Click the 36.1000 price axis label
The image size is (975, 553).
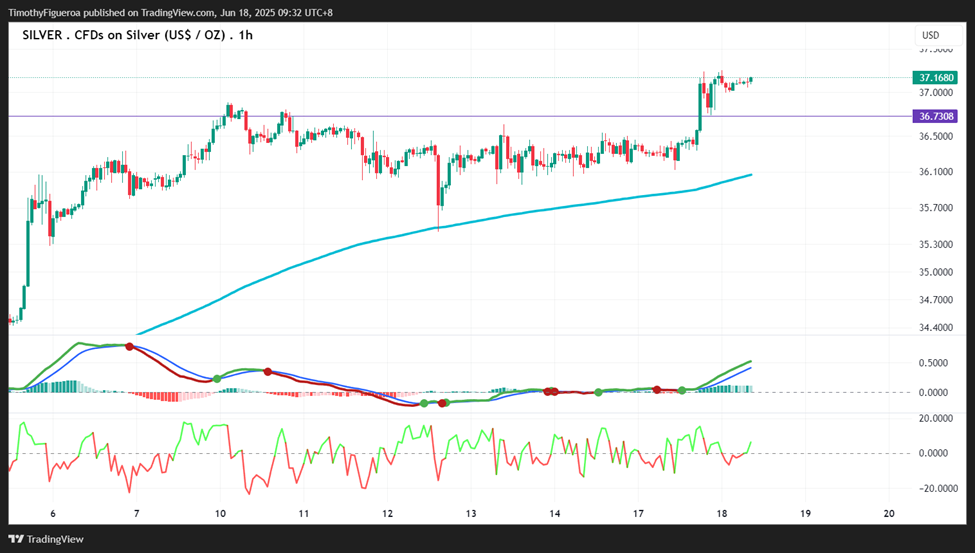coord(936,172)
